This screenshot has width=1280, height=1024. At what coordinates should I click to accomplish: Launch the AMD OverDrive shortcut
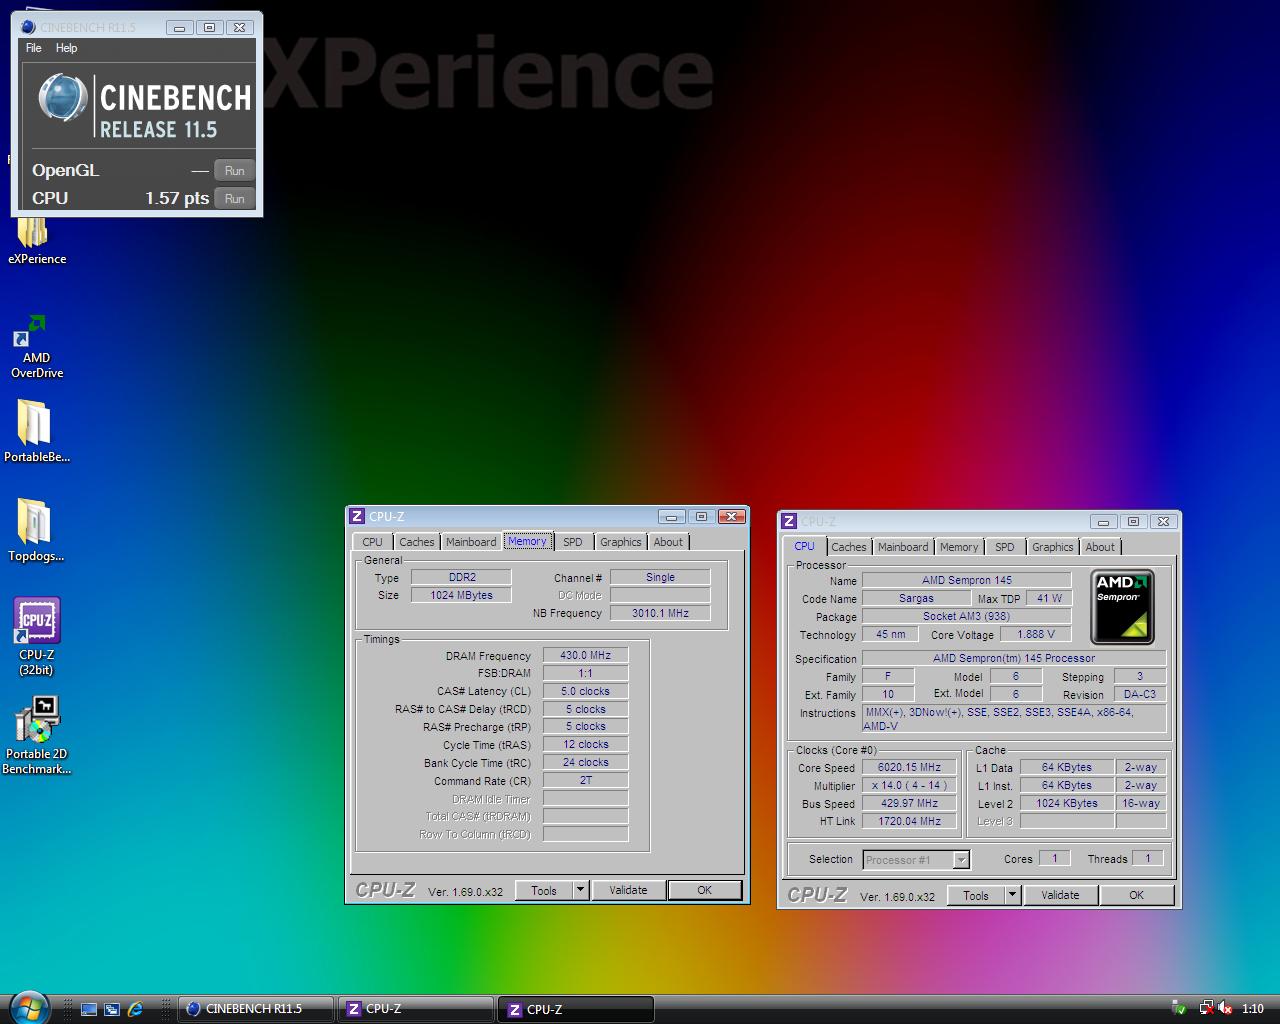pos(37,346)
